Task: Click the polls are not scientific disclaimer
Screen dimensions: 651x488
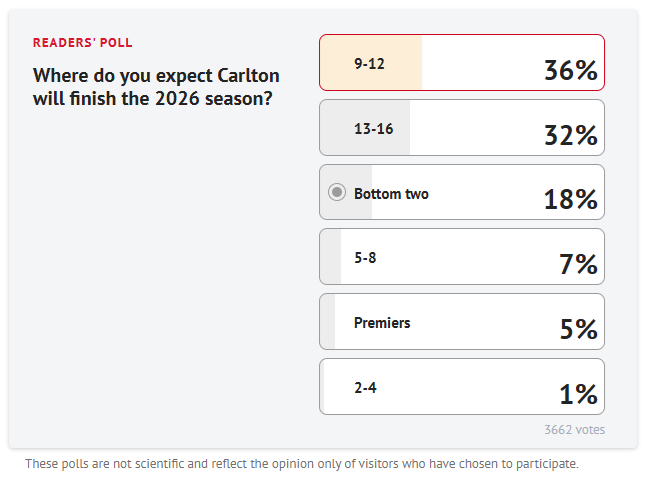Action: point(301,464)
